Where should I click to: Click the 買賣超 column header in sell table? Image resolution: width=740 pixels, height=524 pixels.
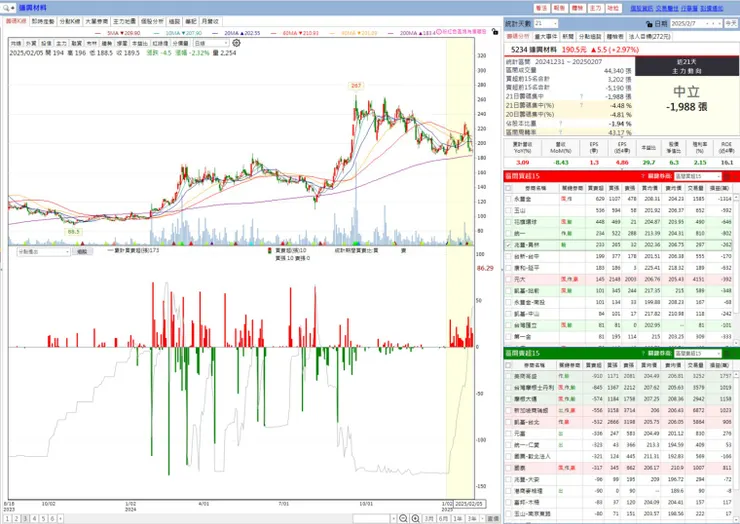click(x=594, y=365)
